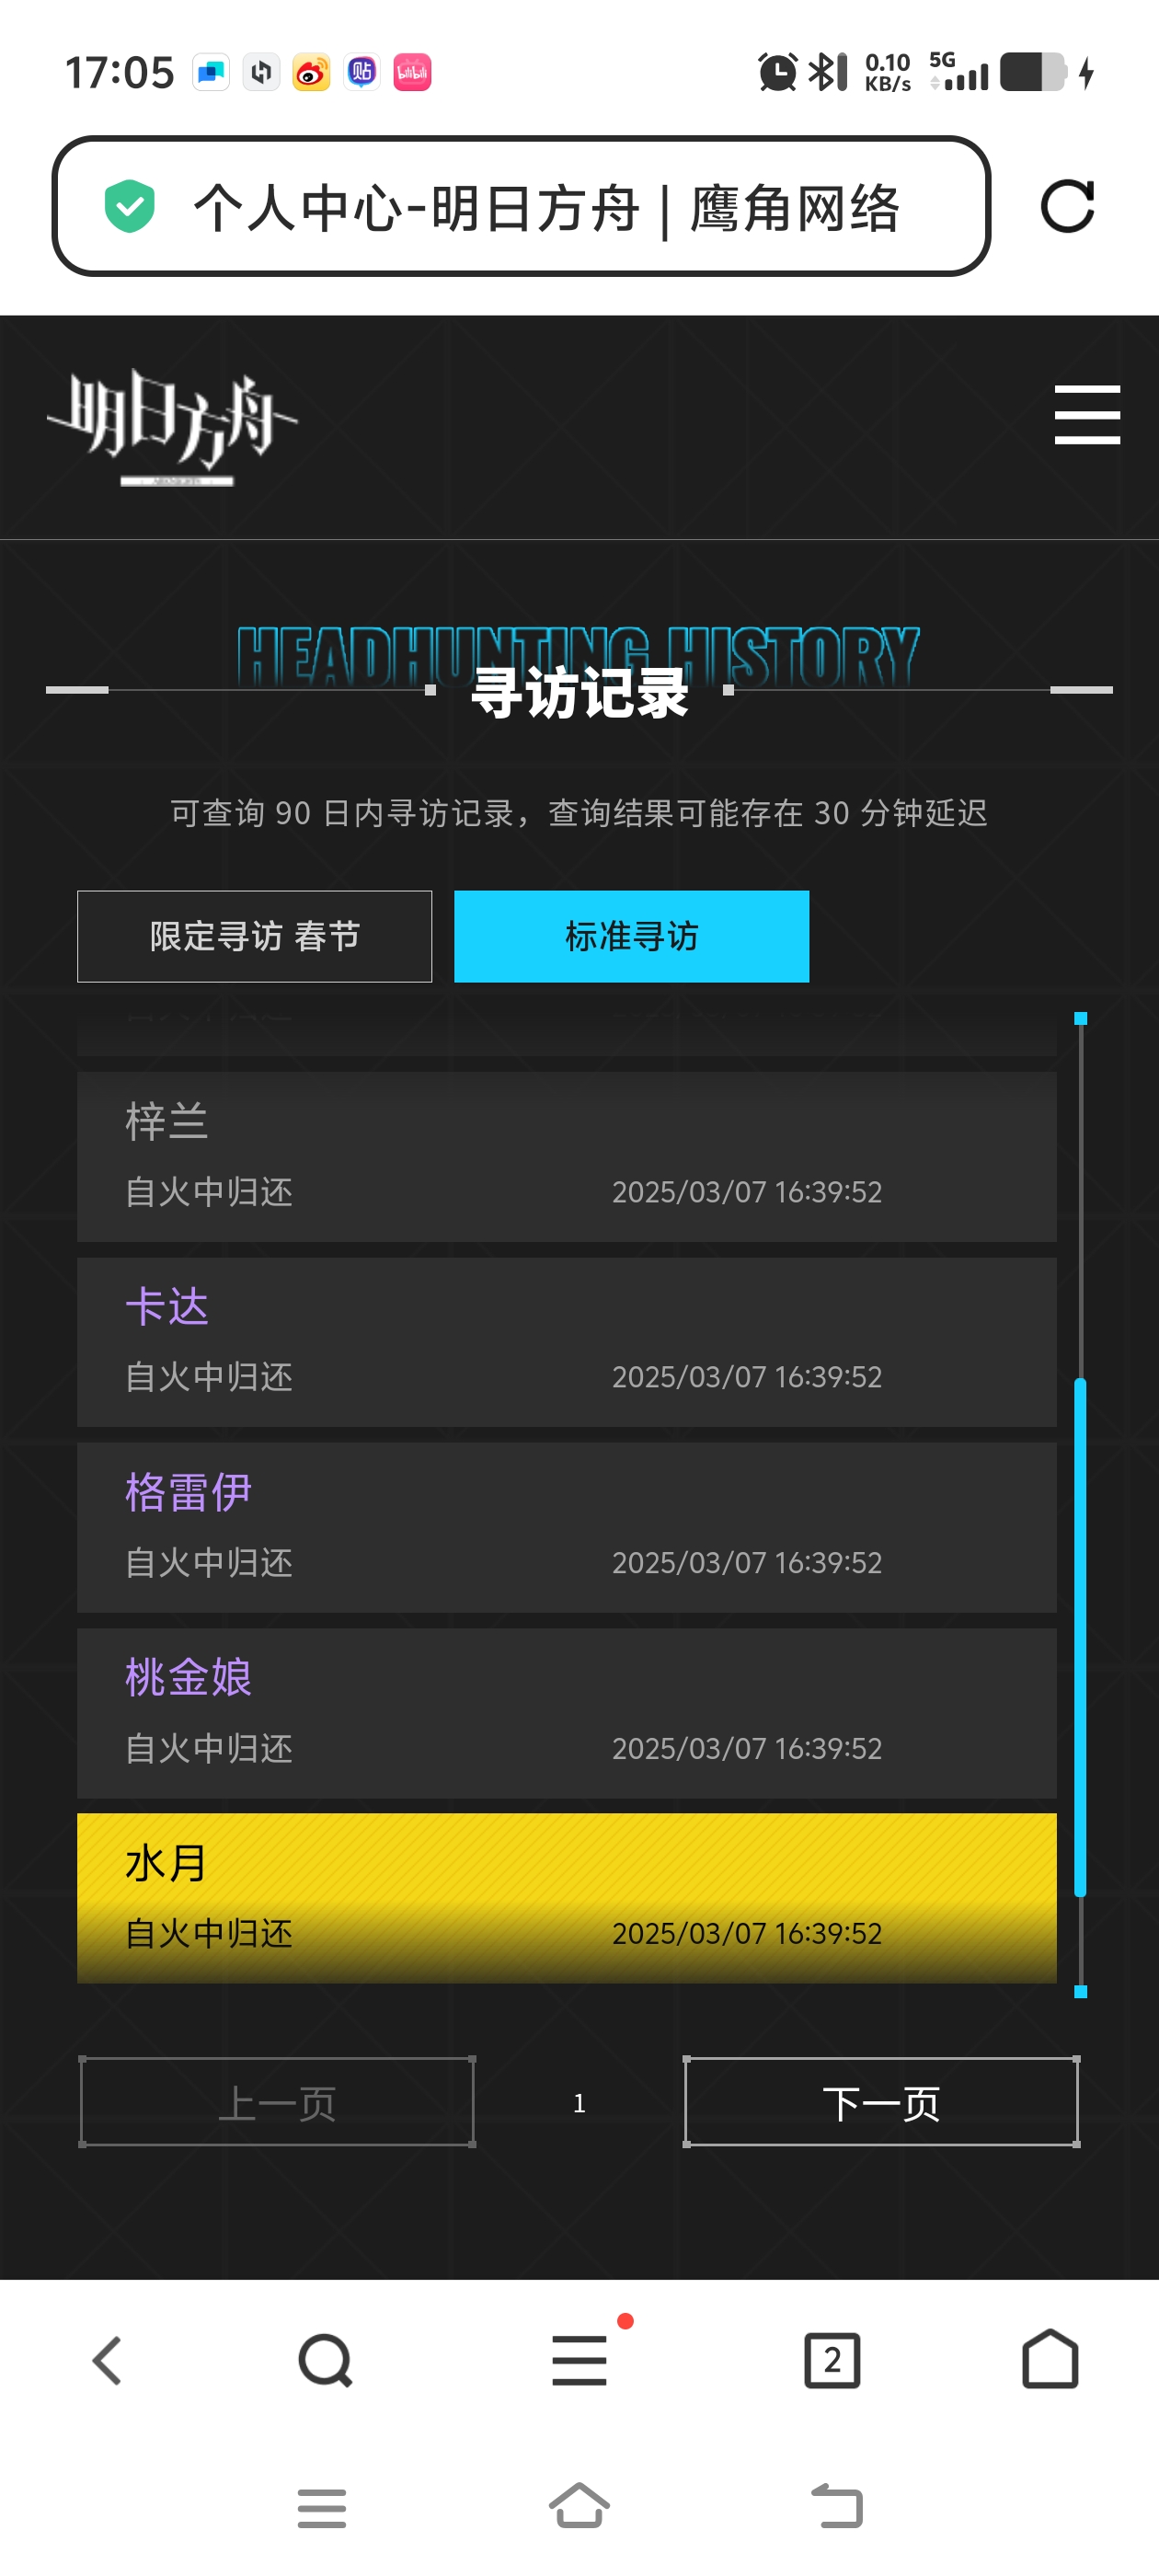Click the blue scrollbar thumb in records list
The width and height of the screenshot is (1159, 2576).
click(1080, 1637)
